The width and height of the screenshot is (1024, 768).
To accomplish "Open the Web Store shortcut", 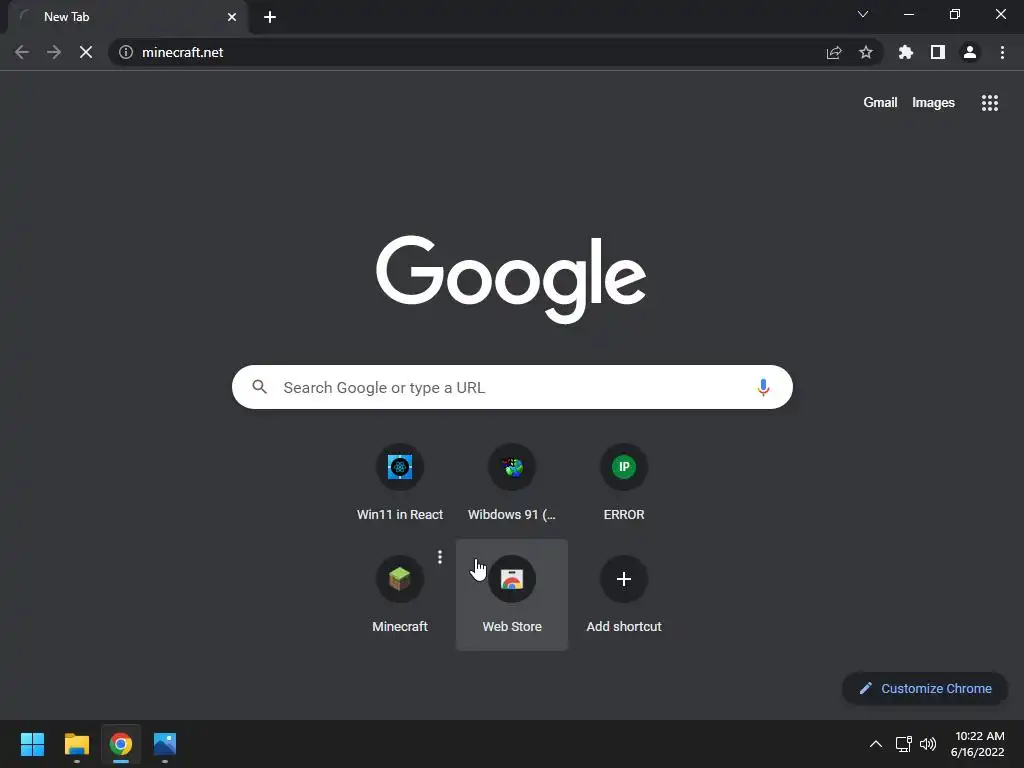I will coord(512,594).
